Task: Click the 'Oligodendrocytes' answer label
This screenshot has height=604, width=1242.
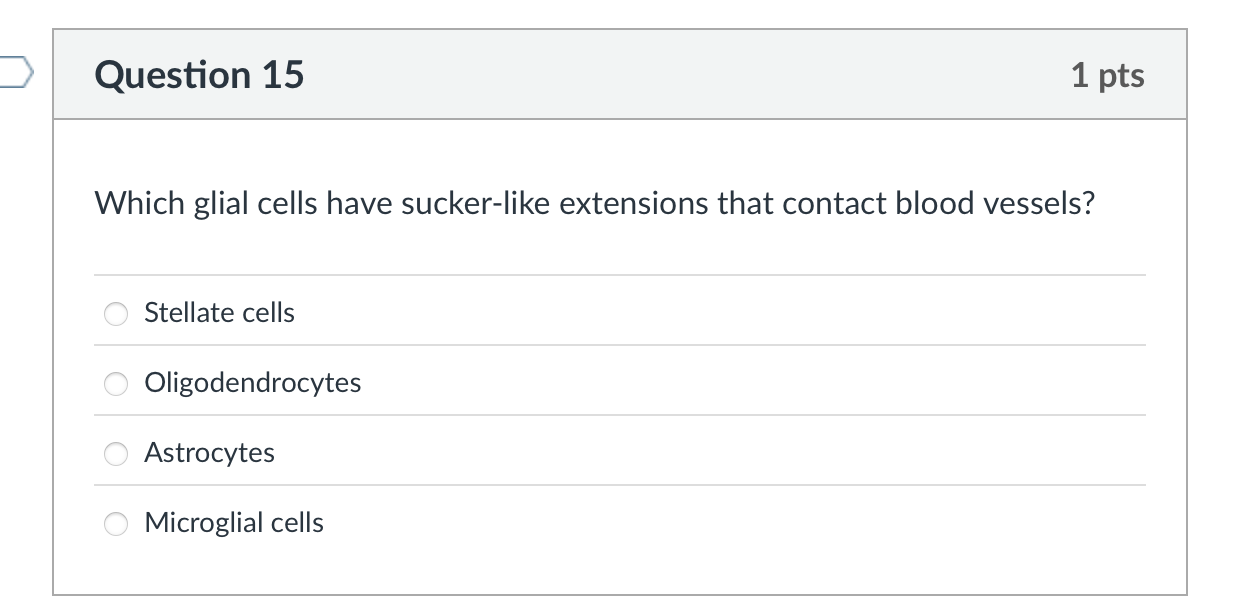Action: (253, 383)
